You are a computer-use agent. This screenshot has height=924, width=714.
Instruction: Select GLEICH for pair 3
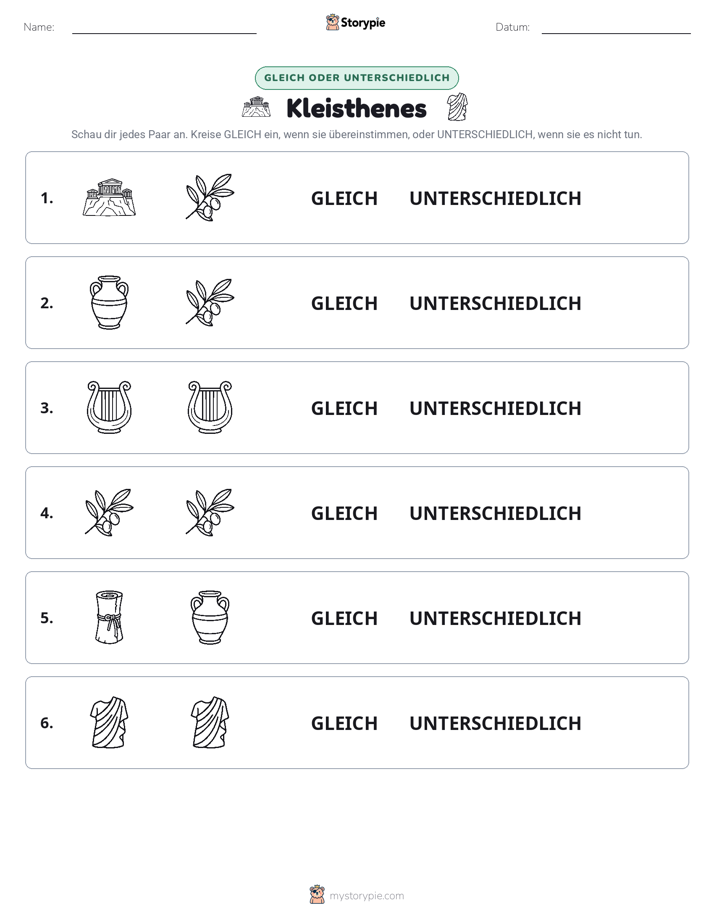click(x=344, y=408)
